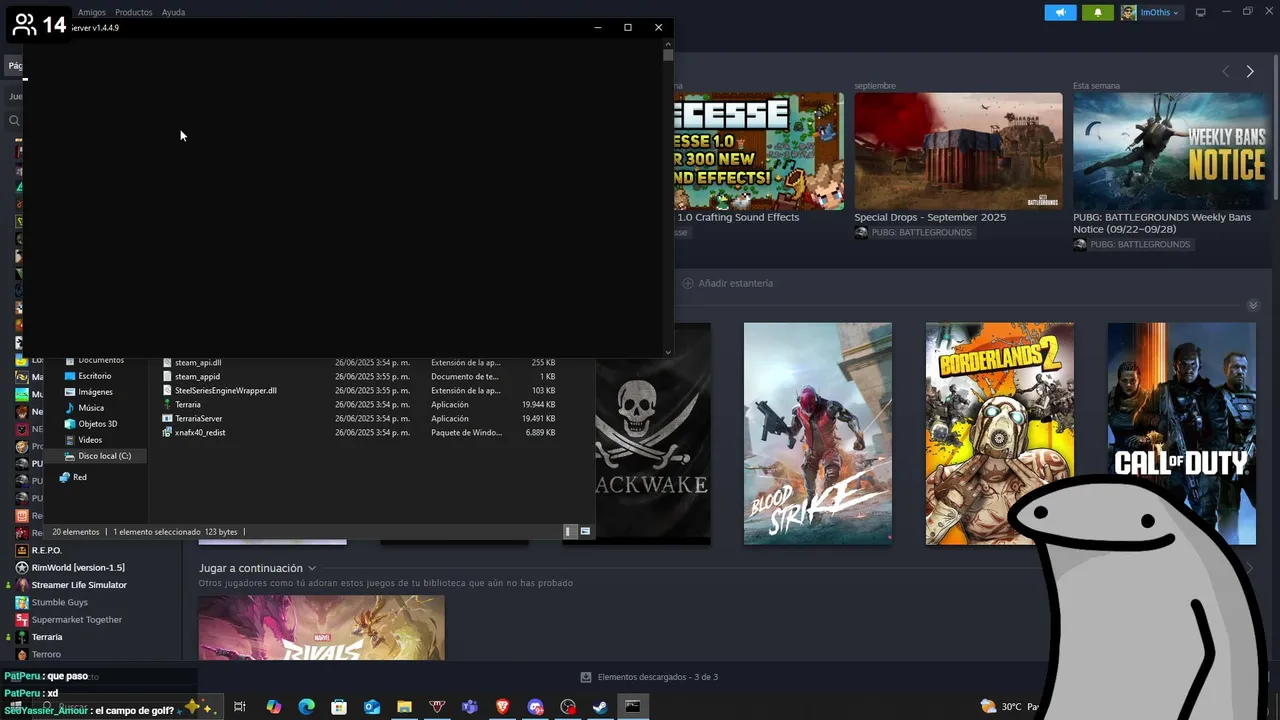The width and height of the screenshot is (1280, 720).
Task: Open the Amigos menu in Steam
Action: [92, 12]
